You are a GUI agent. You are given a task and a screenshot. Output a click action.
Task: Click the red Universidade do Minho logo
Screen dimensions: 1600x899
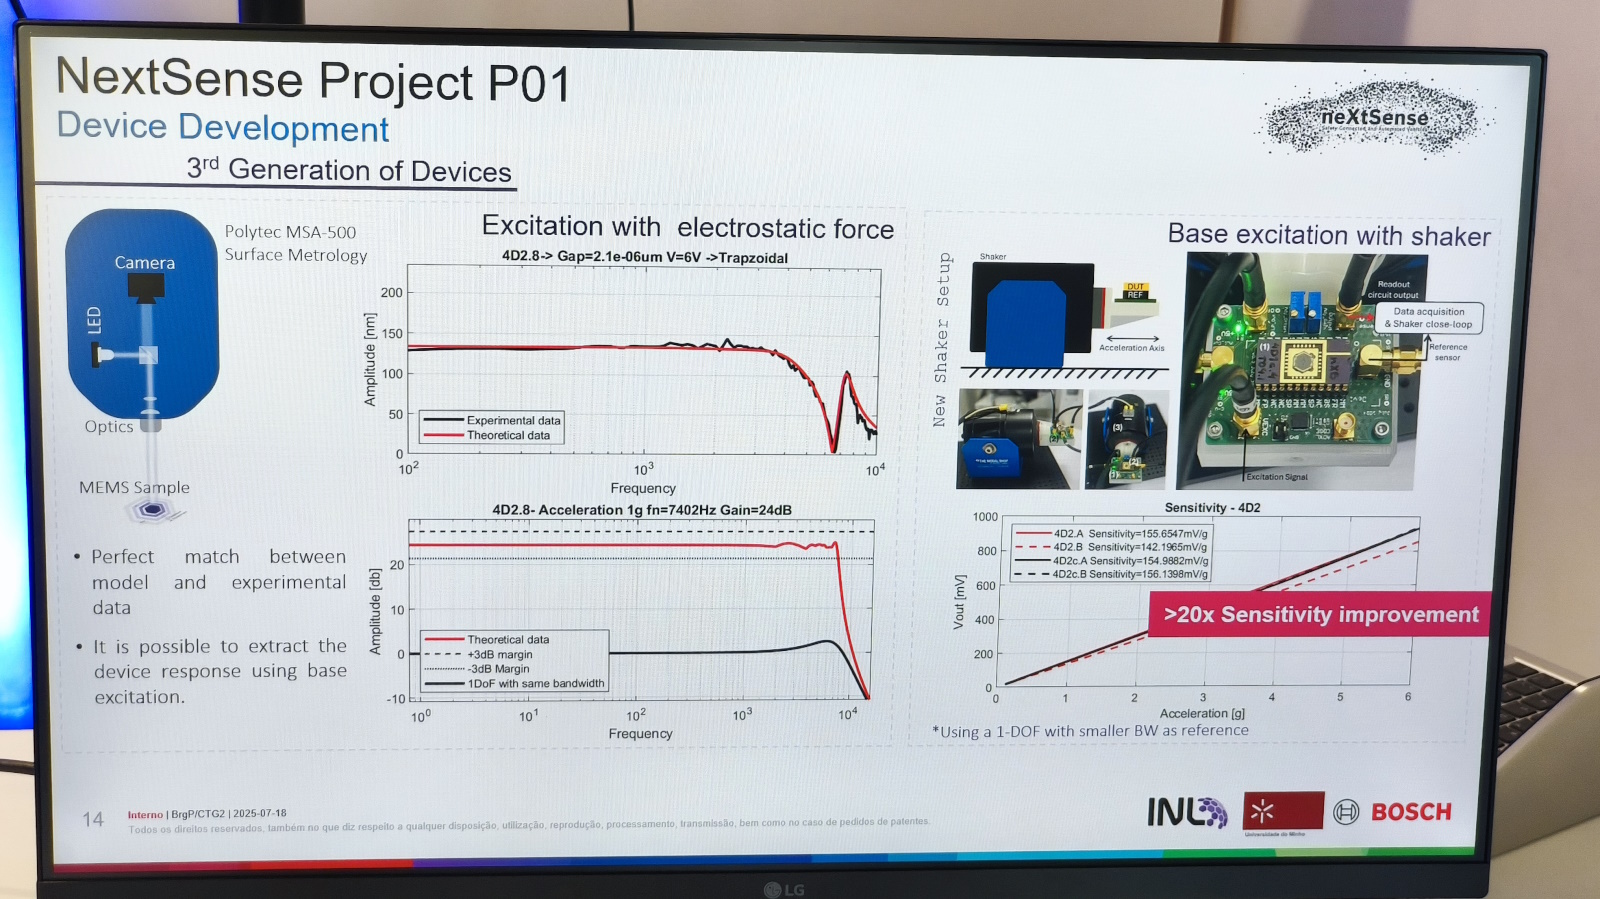point(1282,811)
